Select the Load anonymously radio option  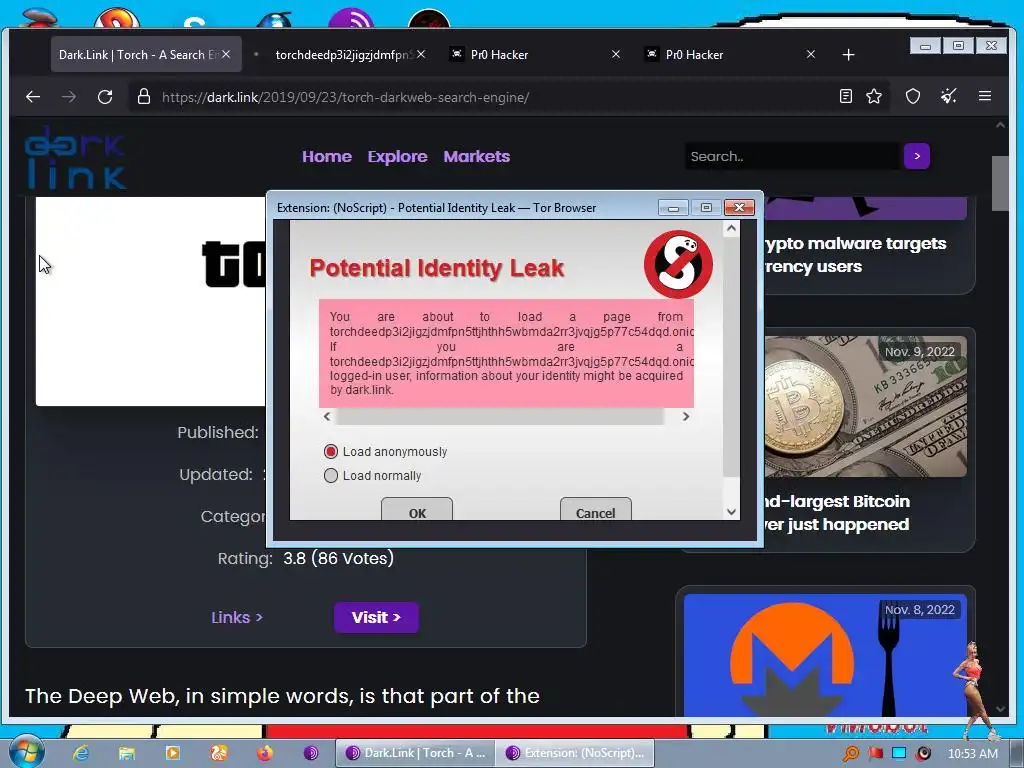331,452
